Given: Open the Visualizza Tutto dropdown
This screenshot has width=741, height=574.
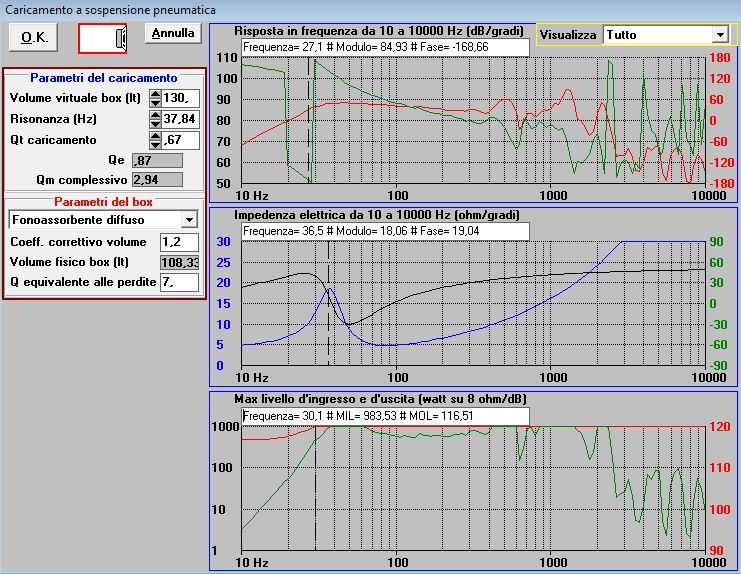Looking at the screenshot, I should click(x=719, y=34).
